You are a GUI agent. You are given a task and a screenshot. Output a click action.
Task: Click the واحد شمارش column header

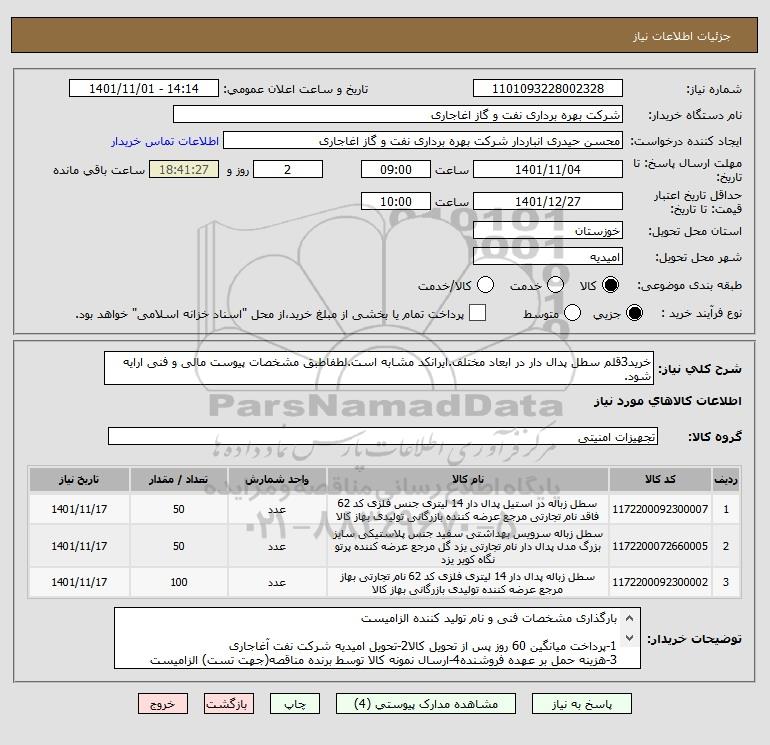[x=277, y=479]
